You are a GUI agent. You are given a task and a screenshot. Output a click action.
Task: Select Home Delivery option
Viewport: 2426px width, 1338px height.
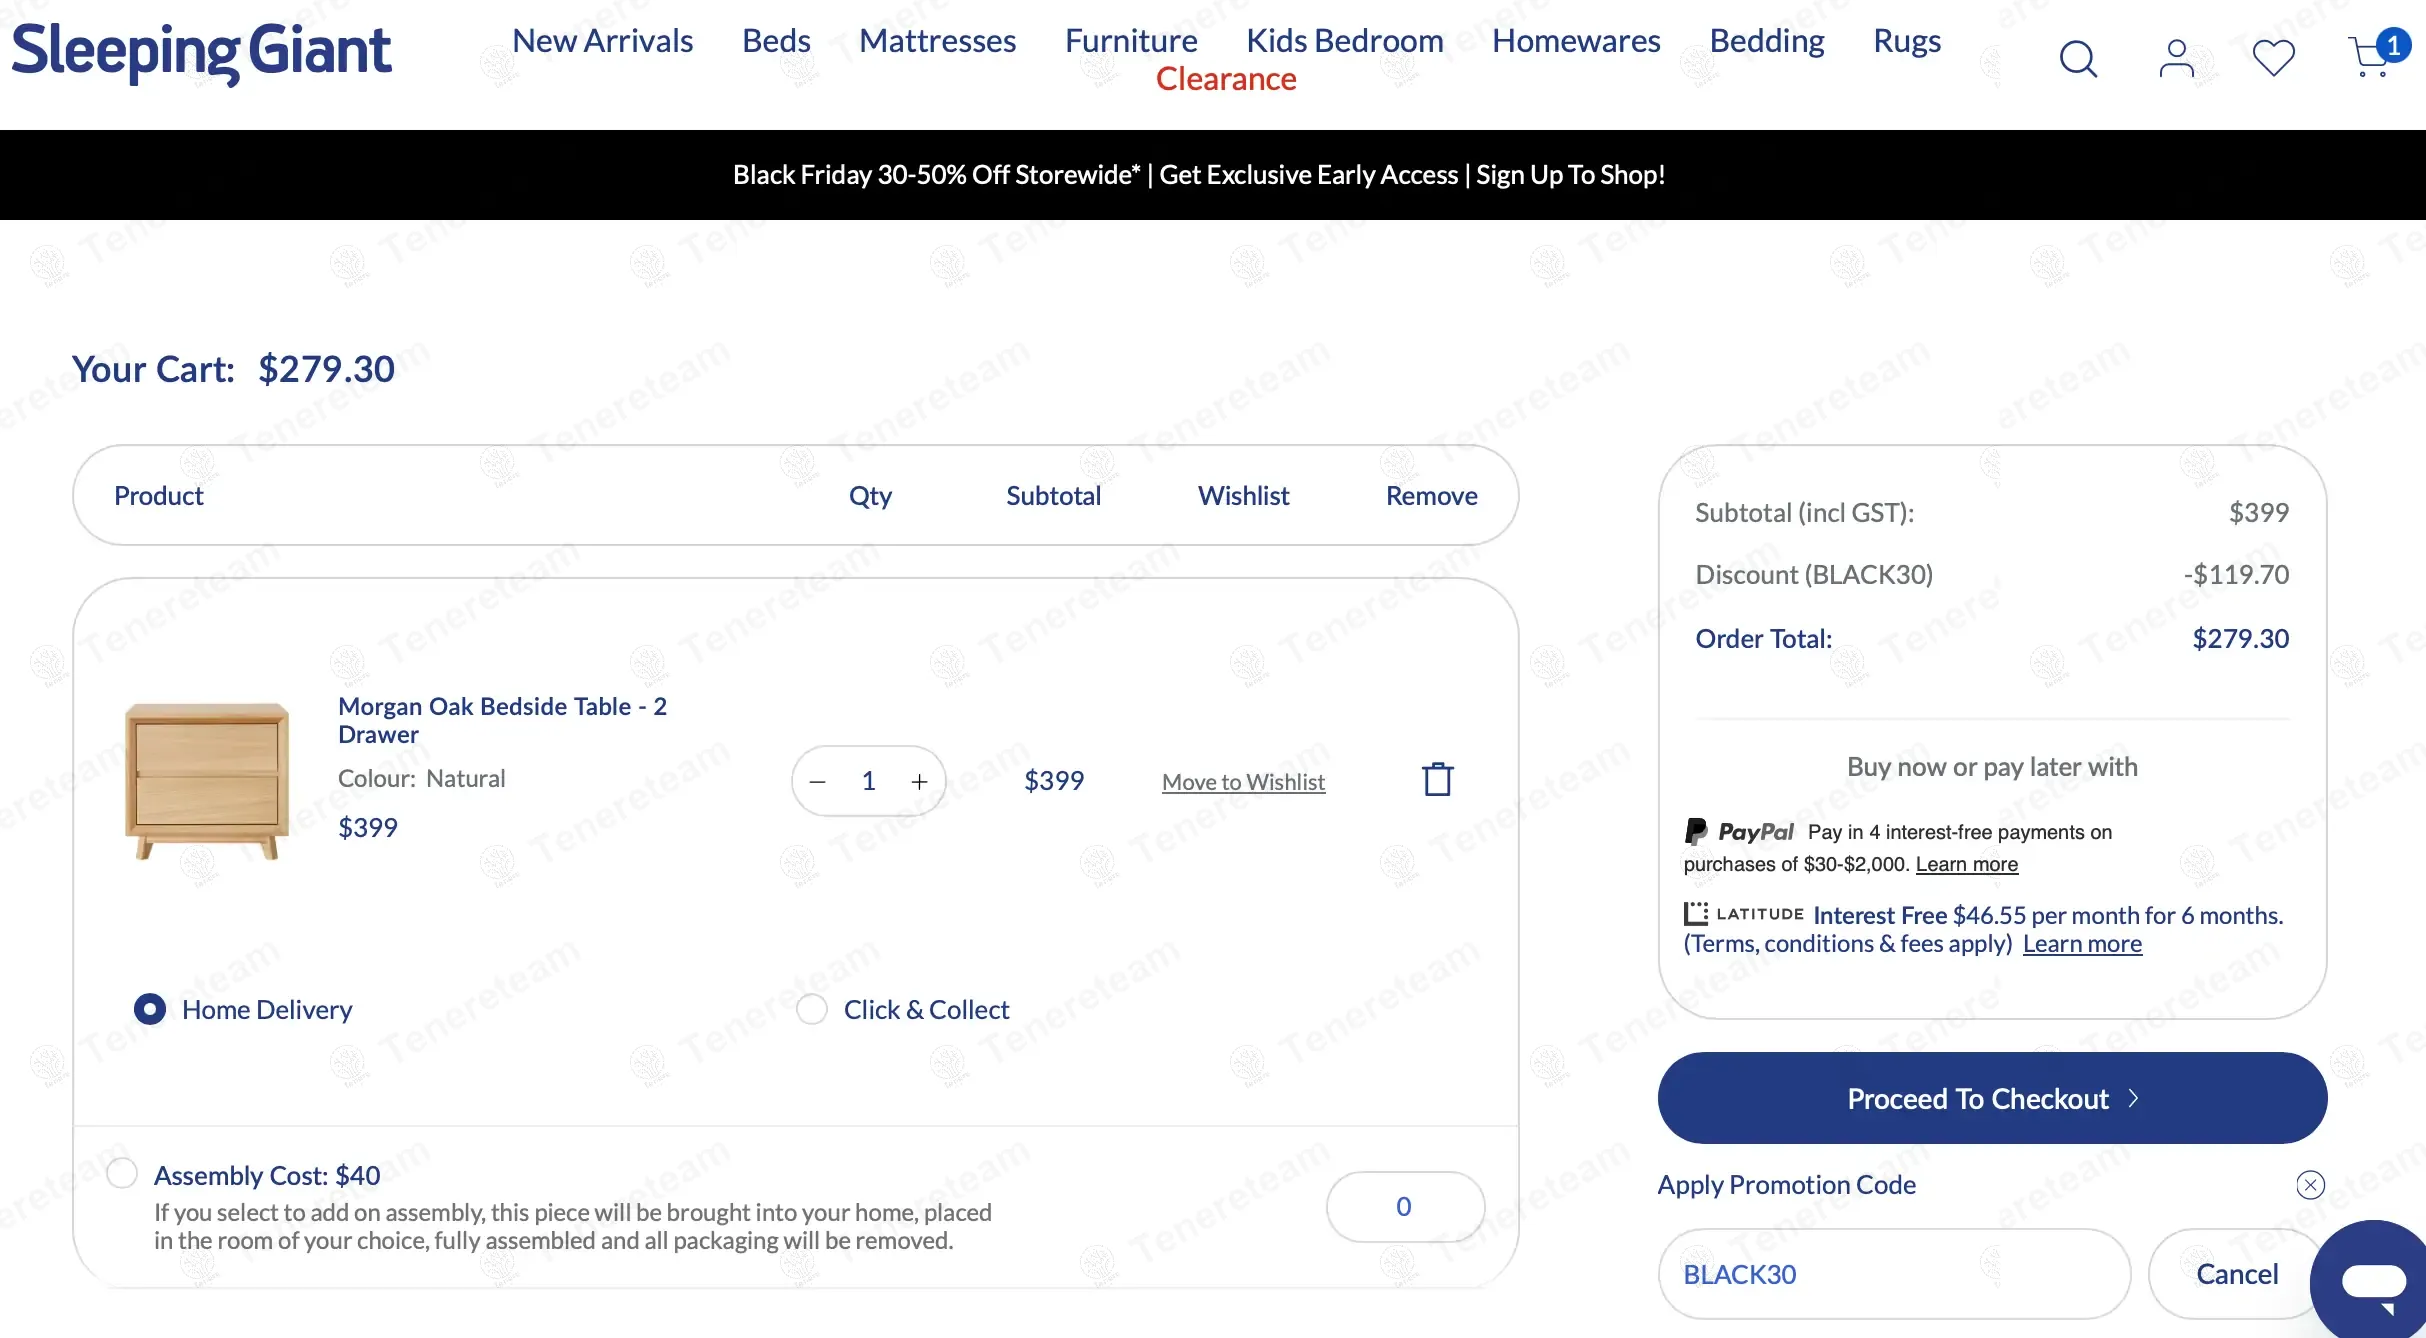click(150, 1009)
